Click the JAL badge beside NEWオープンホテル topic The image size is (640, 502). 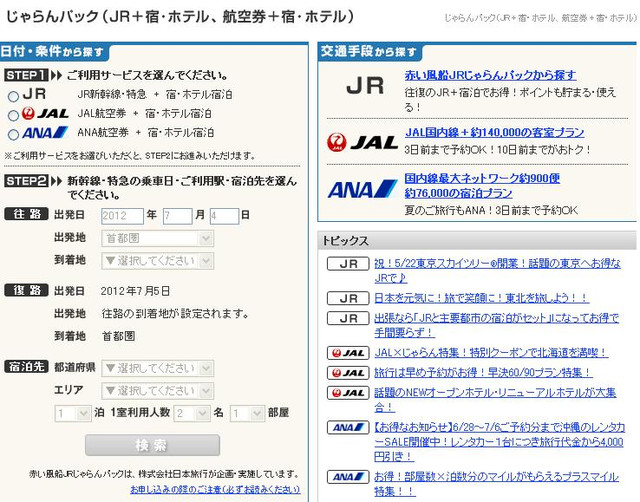[x=348, y=393]
